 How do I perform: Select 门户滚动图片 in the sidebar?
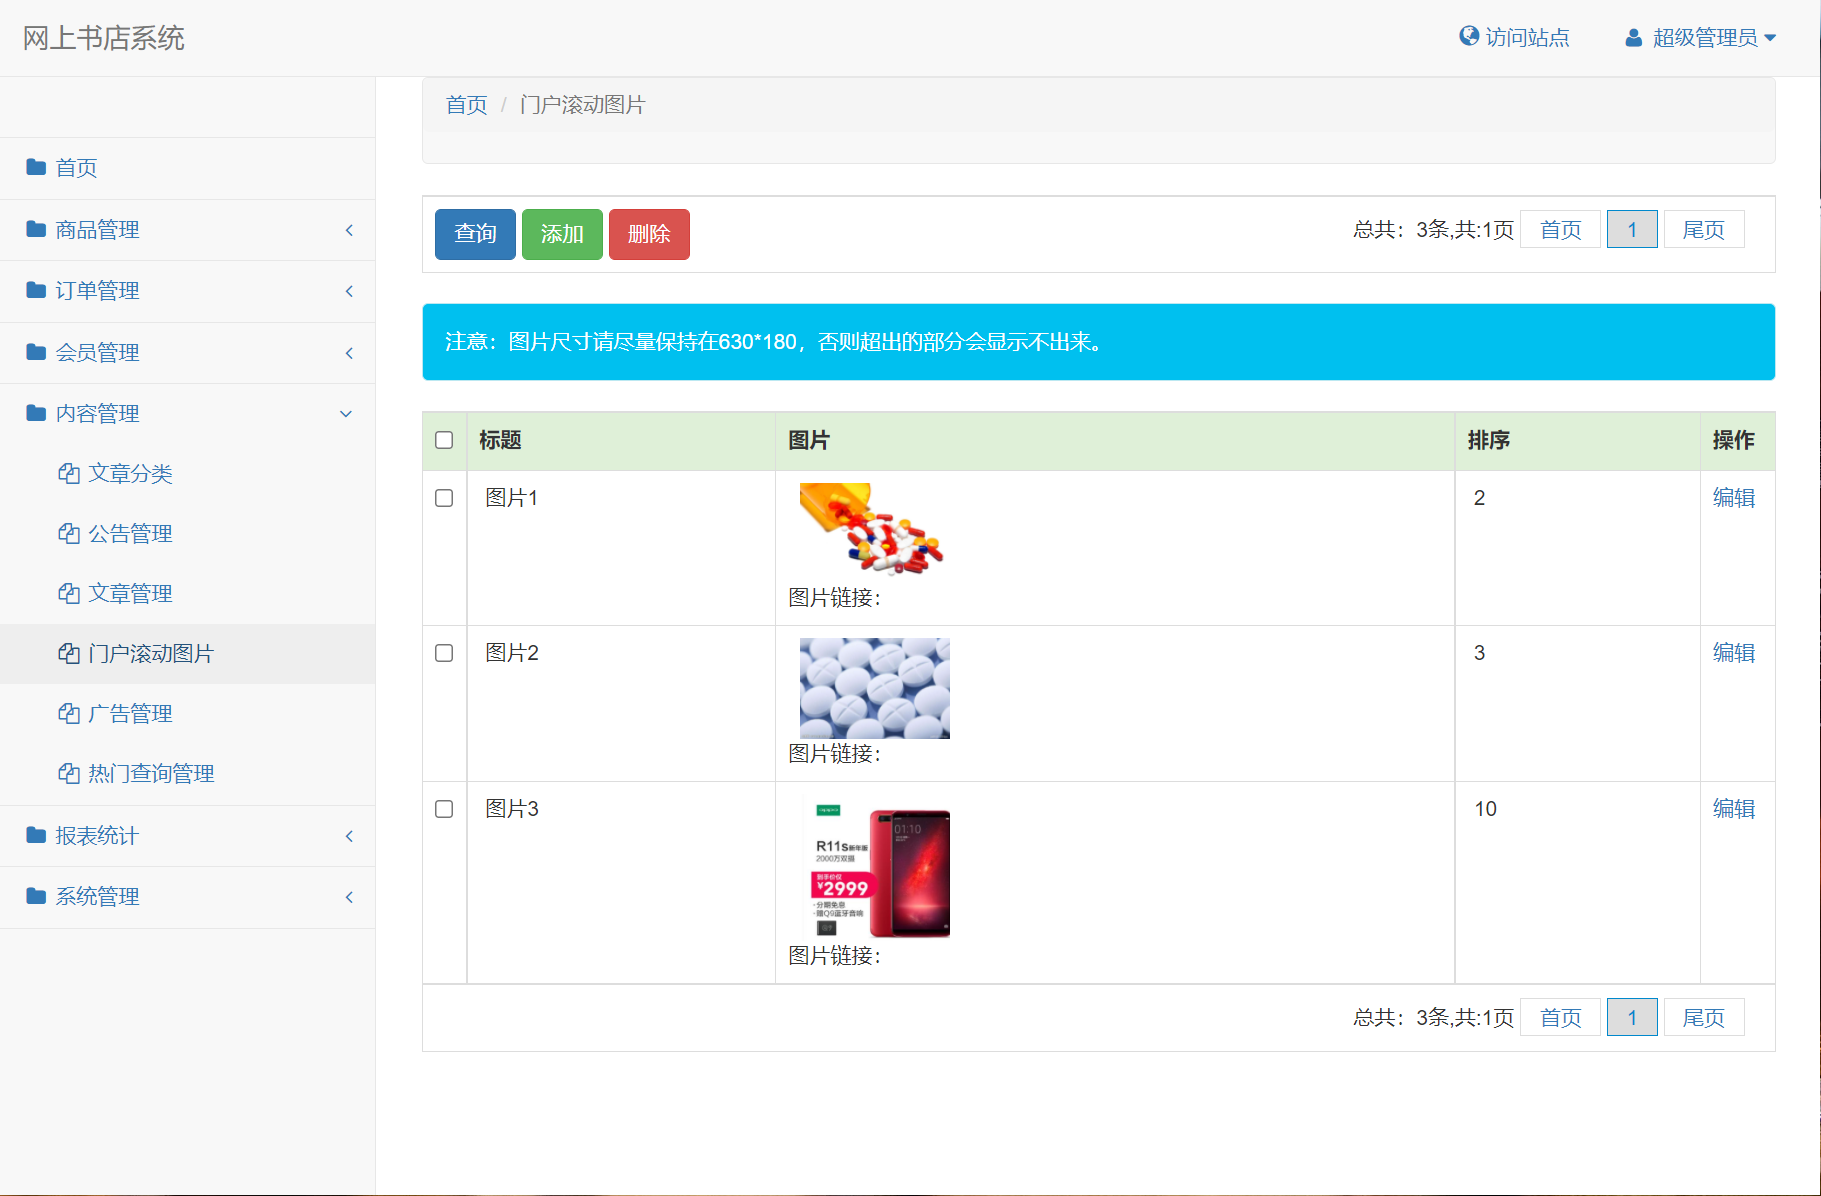(150, 653)
